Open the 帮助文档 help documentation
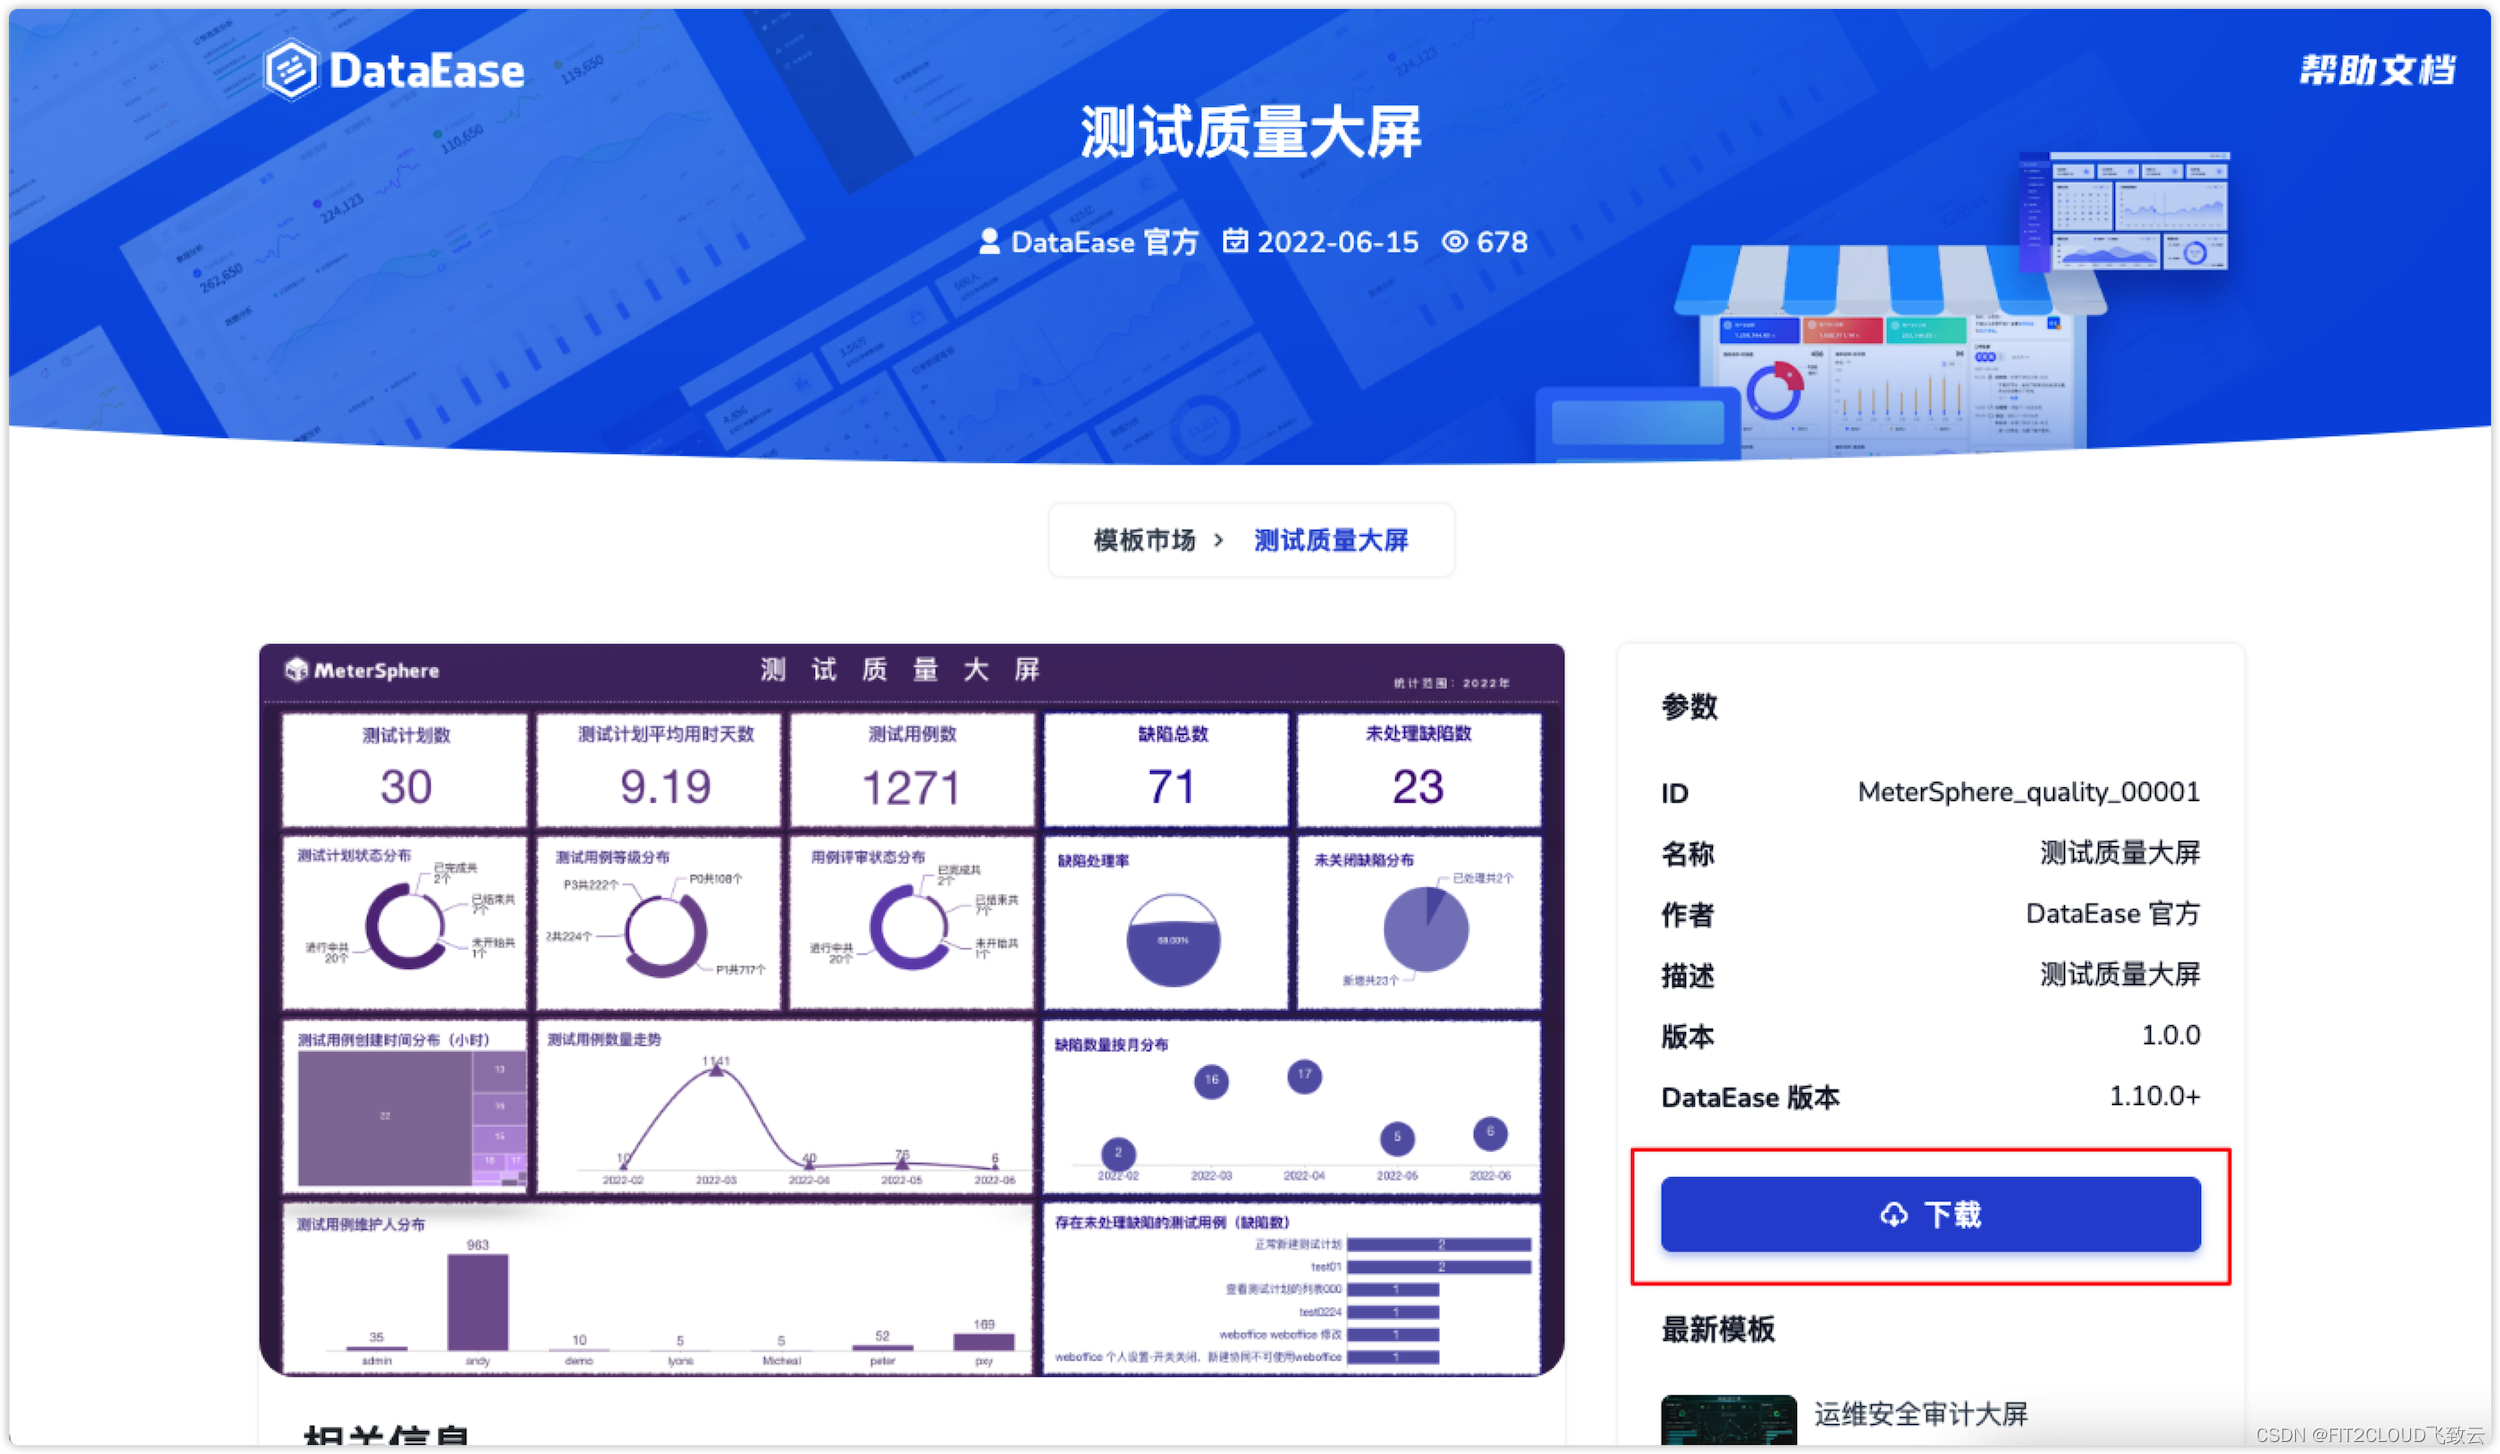 [2375, 70]
